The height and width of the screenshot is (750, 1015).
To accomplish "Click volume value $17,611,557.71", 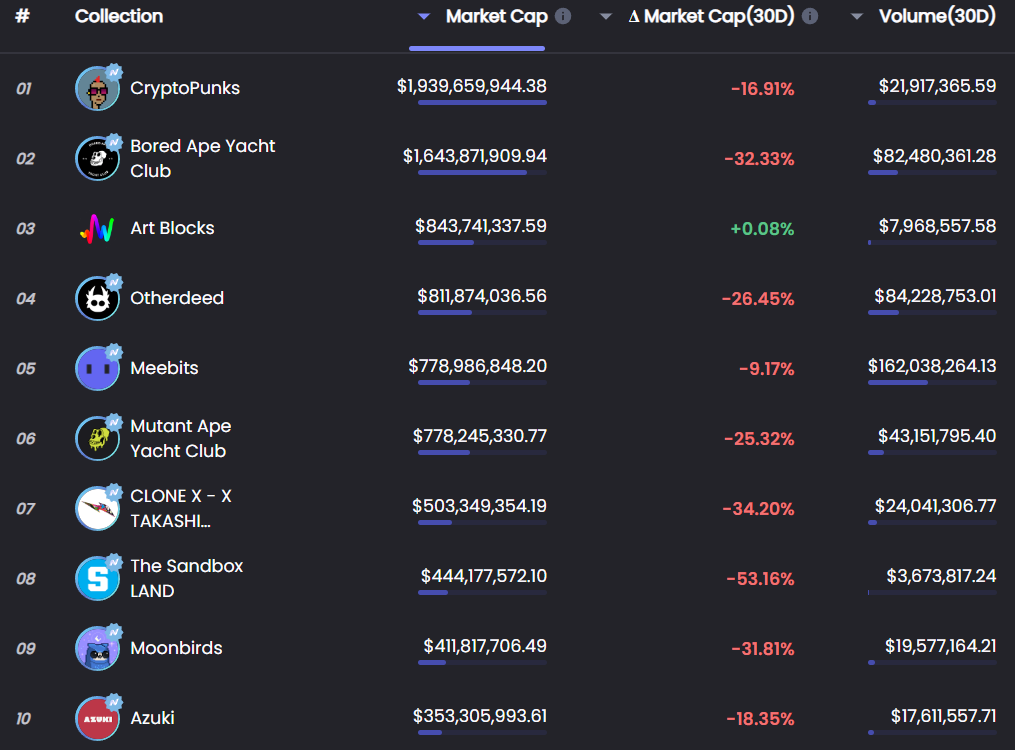I will pos(943,716).
